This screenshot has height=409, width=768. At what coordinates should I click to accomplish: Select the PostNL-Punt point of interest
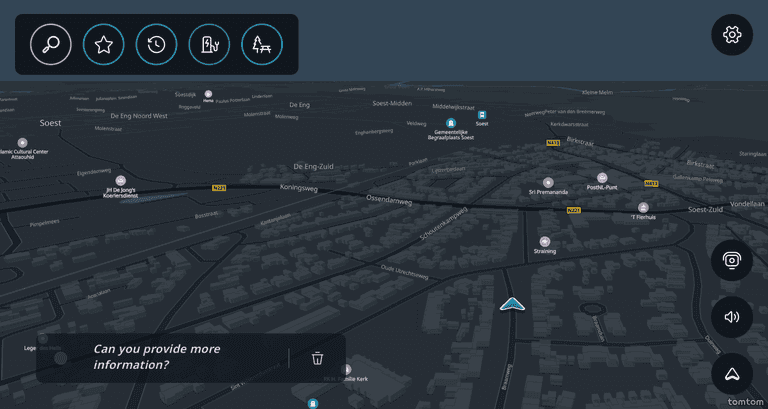603,177
